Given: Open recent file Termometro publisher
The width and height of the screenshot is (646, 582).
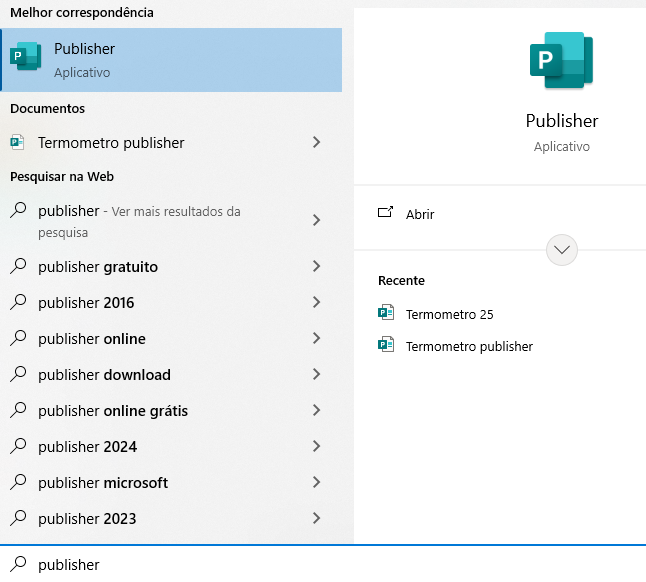Looking at the screenshot, I should click(469, 346).
